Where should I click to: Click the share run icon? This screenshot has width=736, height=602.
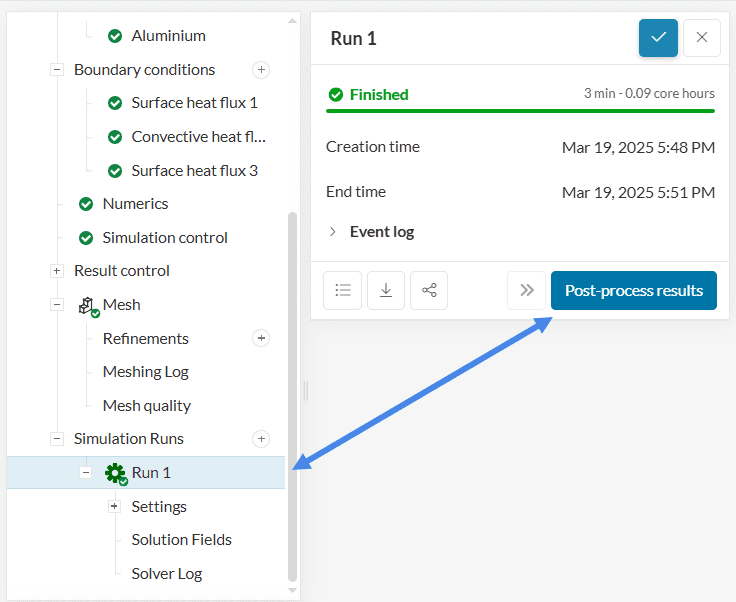coord(429,290)
